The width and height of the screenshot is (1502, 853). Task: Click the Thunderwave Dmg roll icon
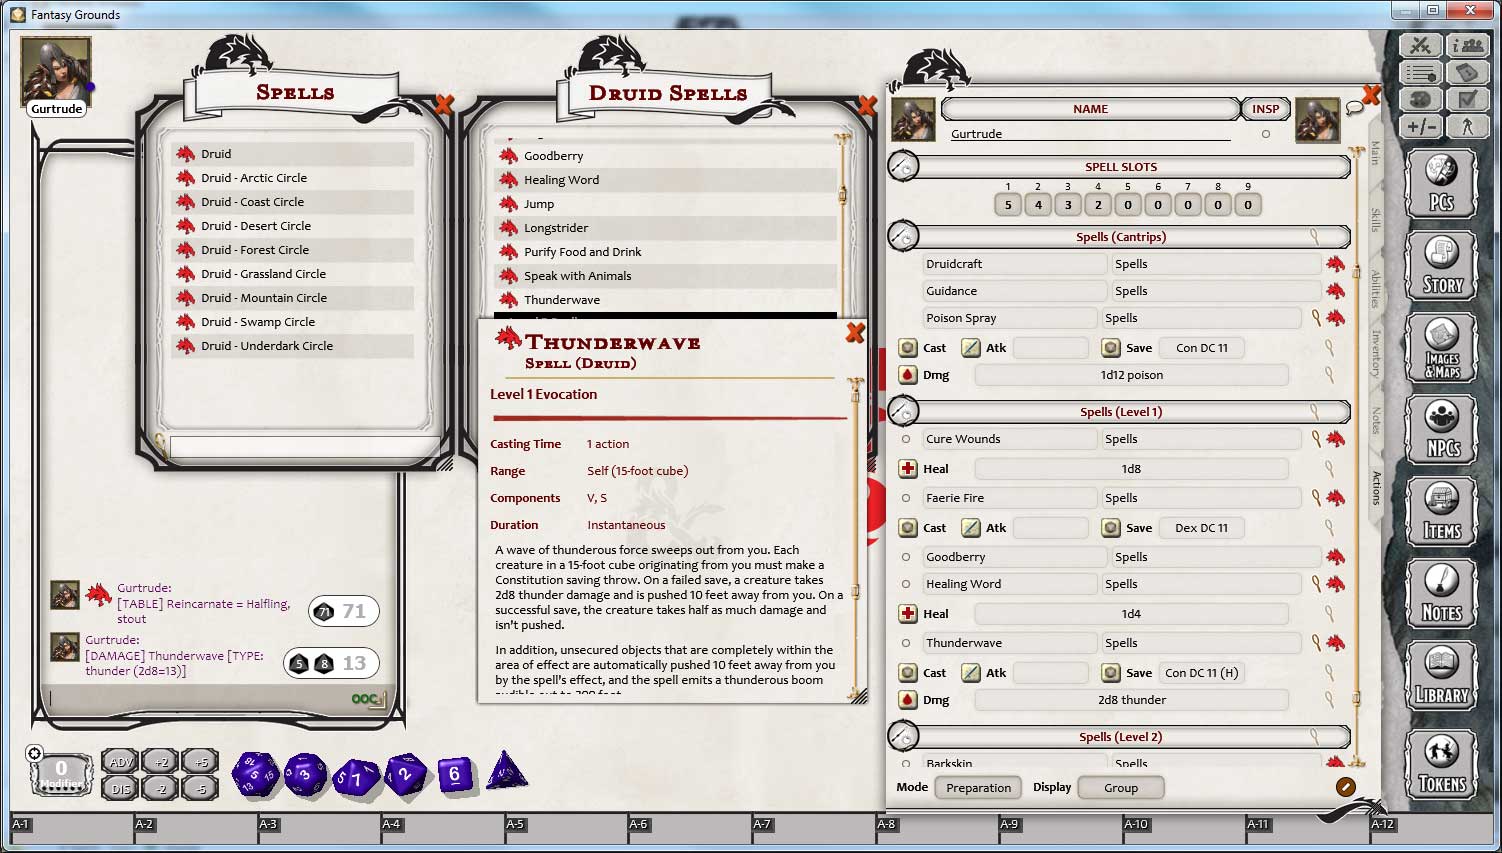(x=907, y=700)
